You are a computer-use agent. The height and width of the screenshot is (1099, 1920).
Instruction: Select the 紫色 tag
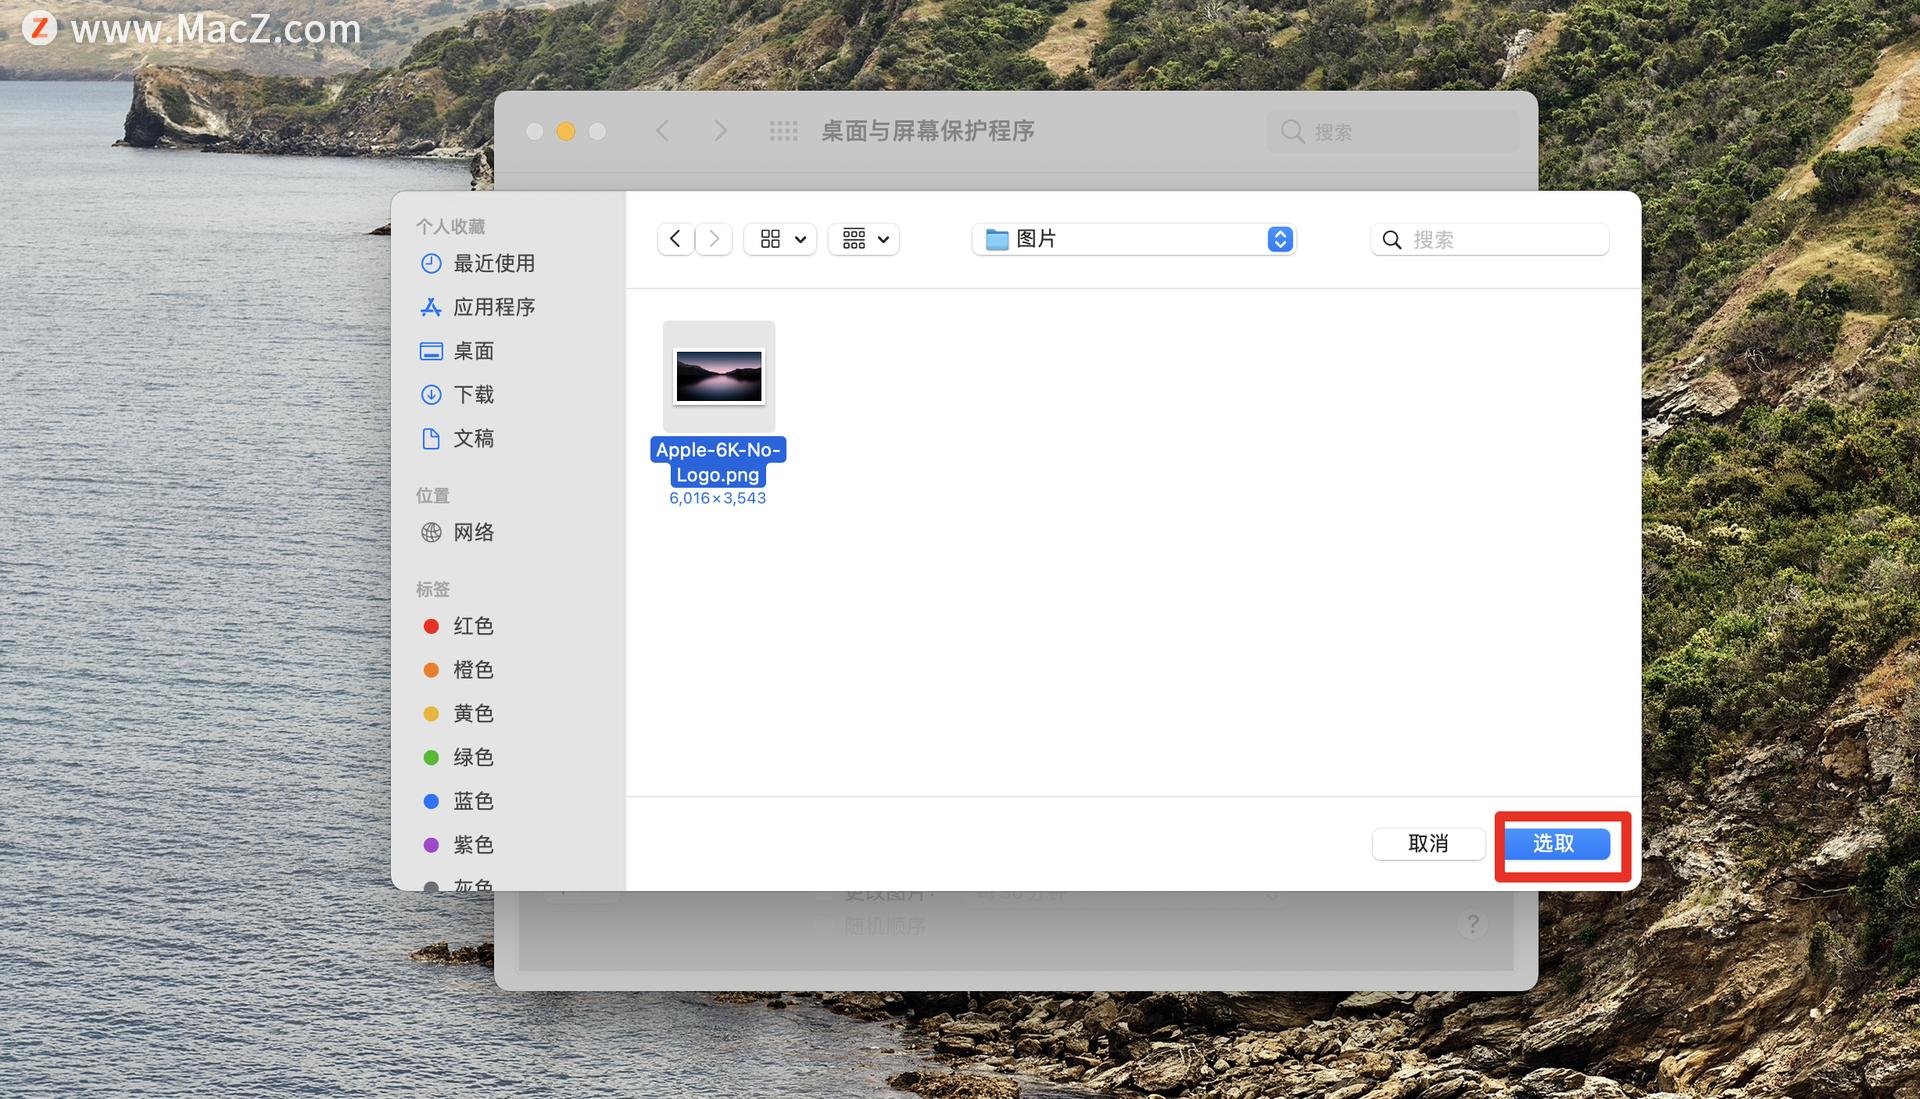coord(474,844)
